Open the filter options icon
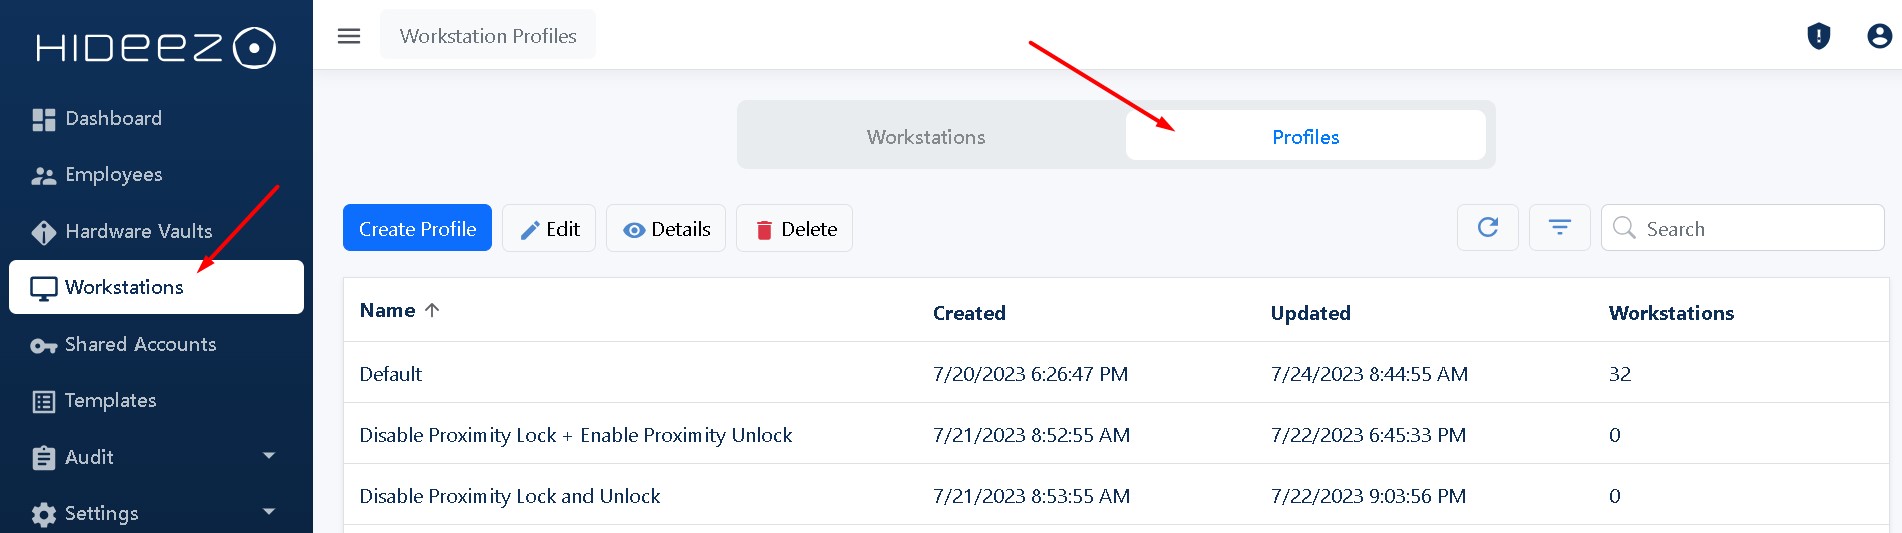This screenshot has width=1902, height=533. click(x=1559, y=228)
